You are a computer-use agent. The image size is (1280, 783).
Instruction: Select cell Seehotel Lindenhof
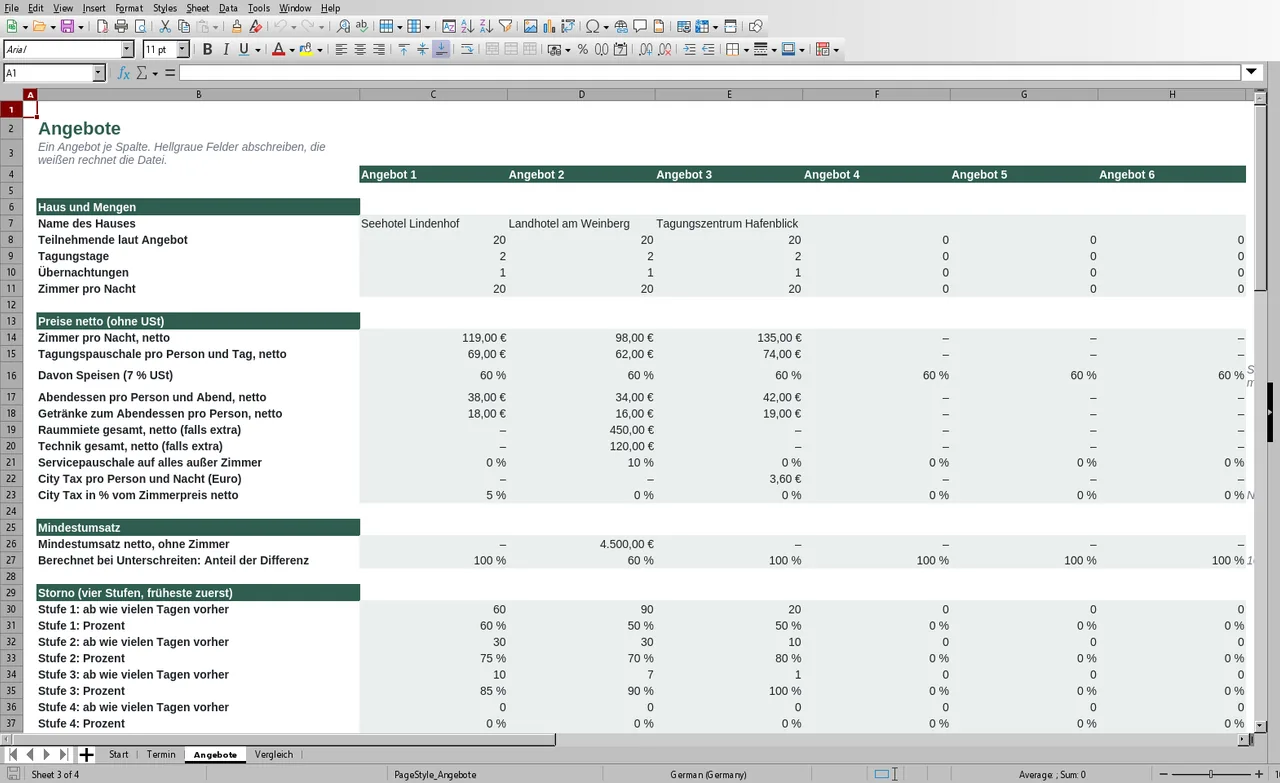point(433,223)
